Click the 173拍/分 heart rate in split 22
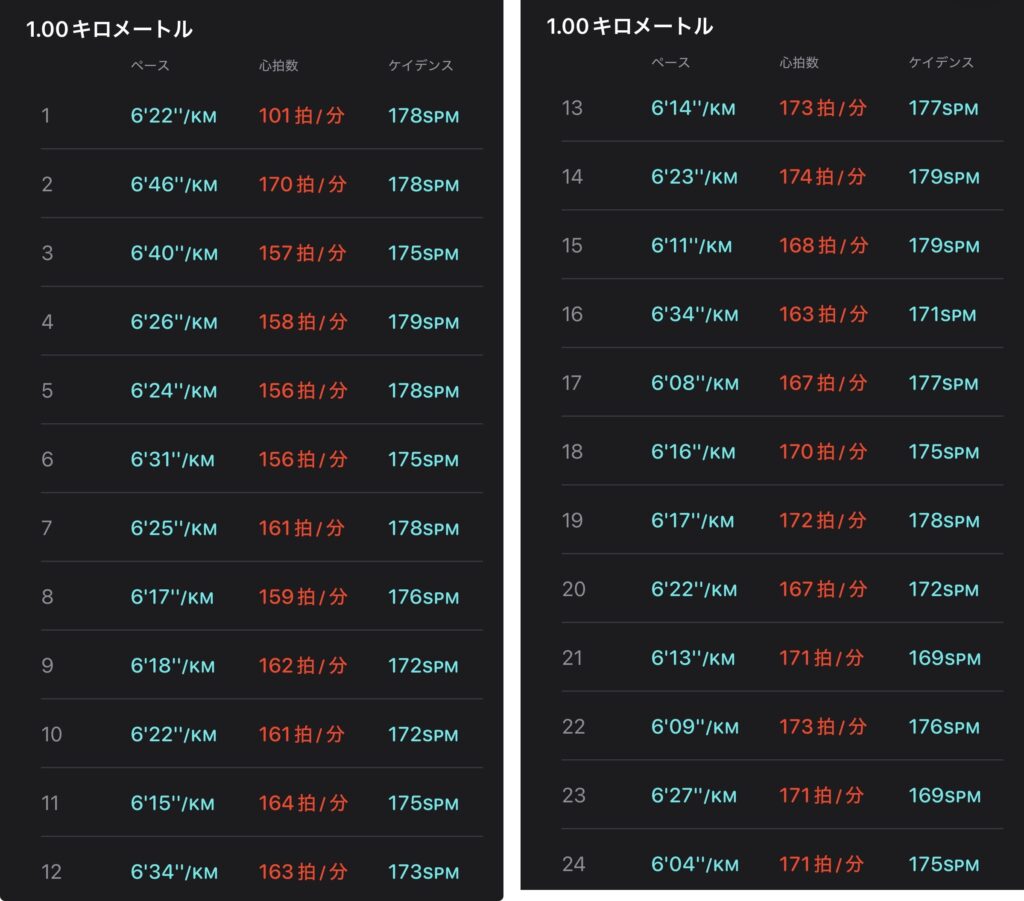This screenshot has width=1024, height=901. 823,726
